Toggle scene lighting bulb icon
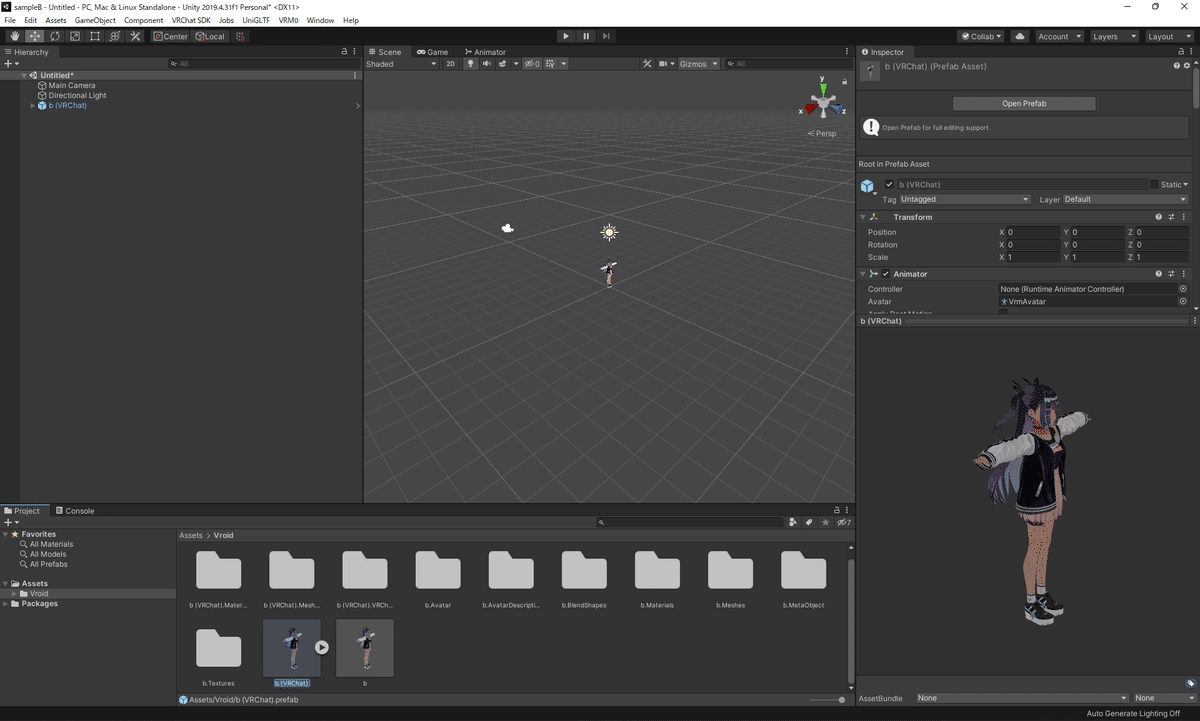Viewport: 1200px width, 721px height. pyautogui.click(x=470, y=64)
